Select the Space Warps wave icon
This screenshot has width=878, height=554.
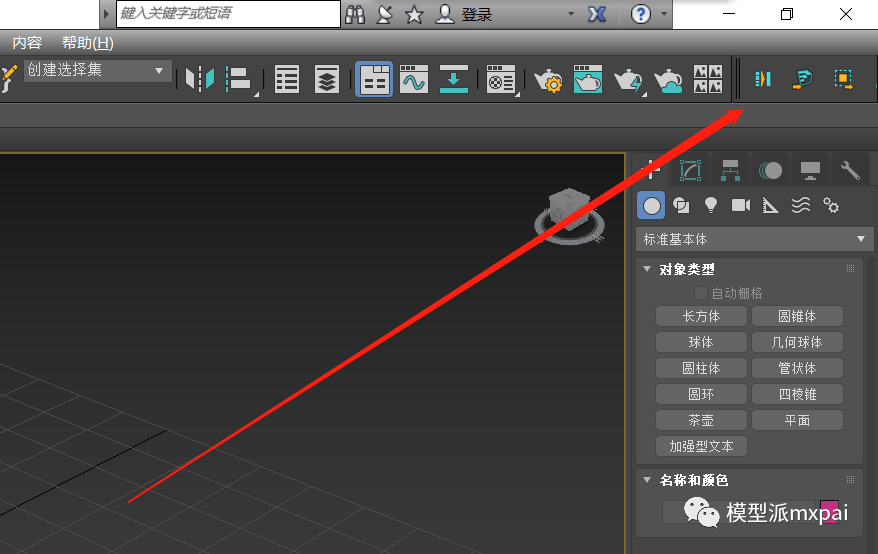coord(801,206)
